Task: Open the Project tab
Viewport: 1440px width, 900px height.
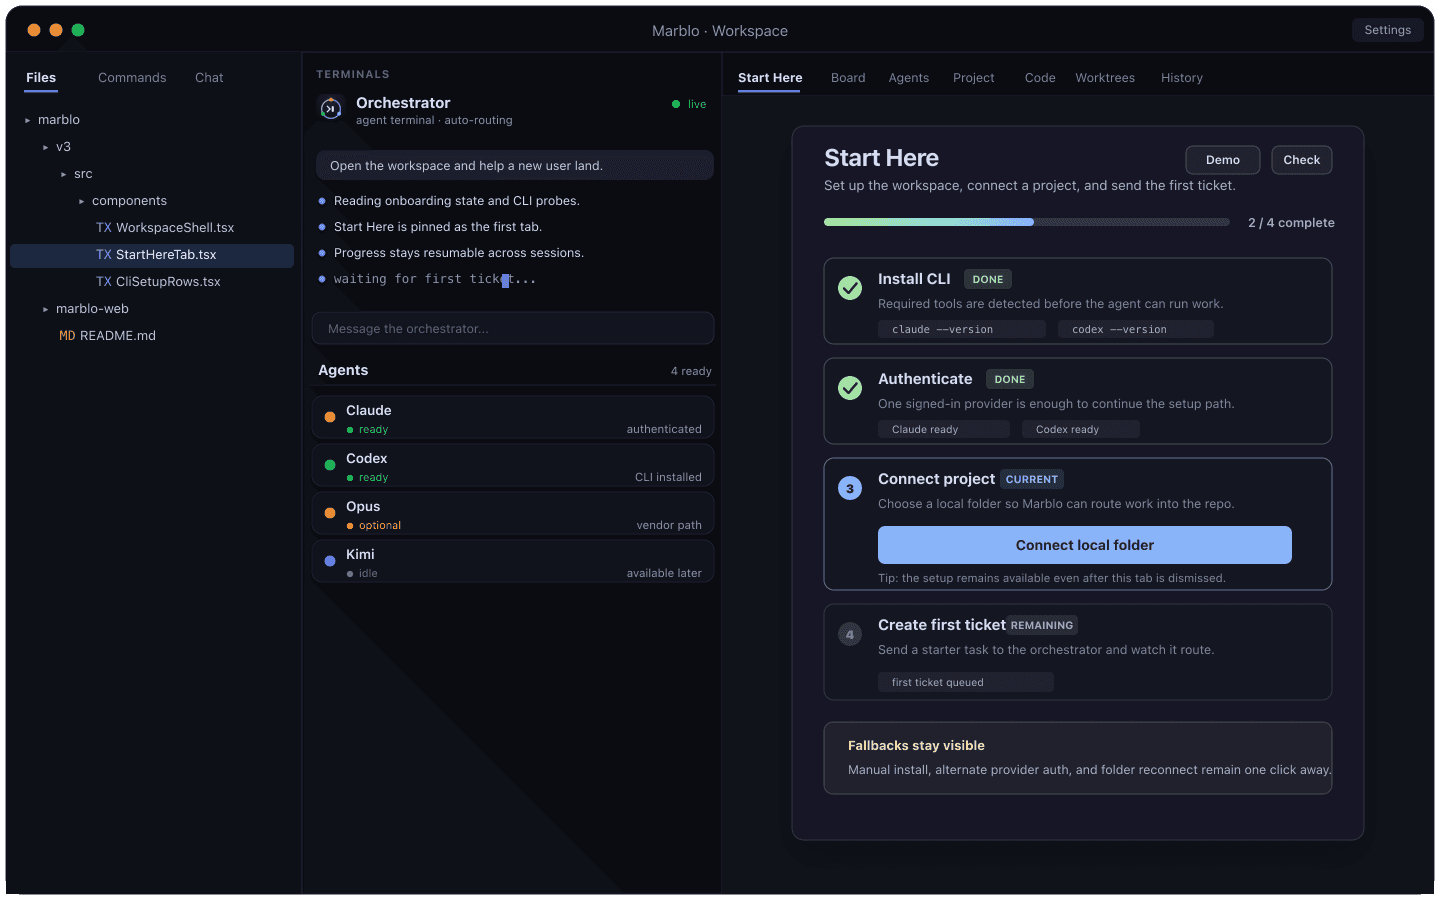Action: [x=974, y=78]
